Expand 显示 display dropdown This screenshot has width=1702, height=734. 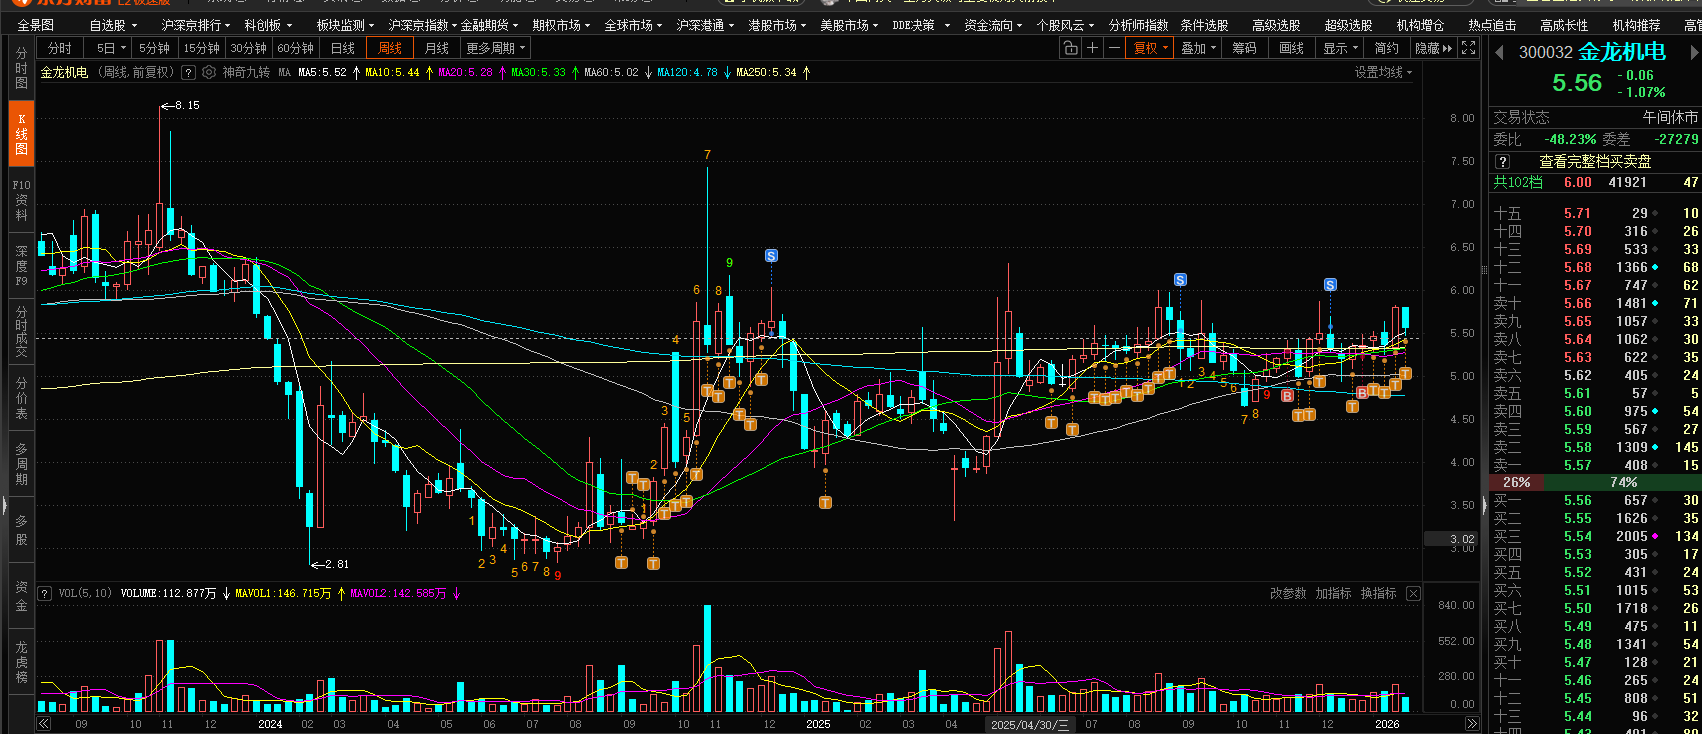pos(1340,48)
